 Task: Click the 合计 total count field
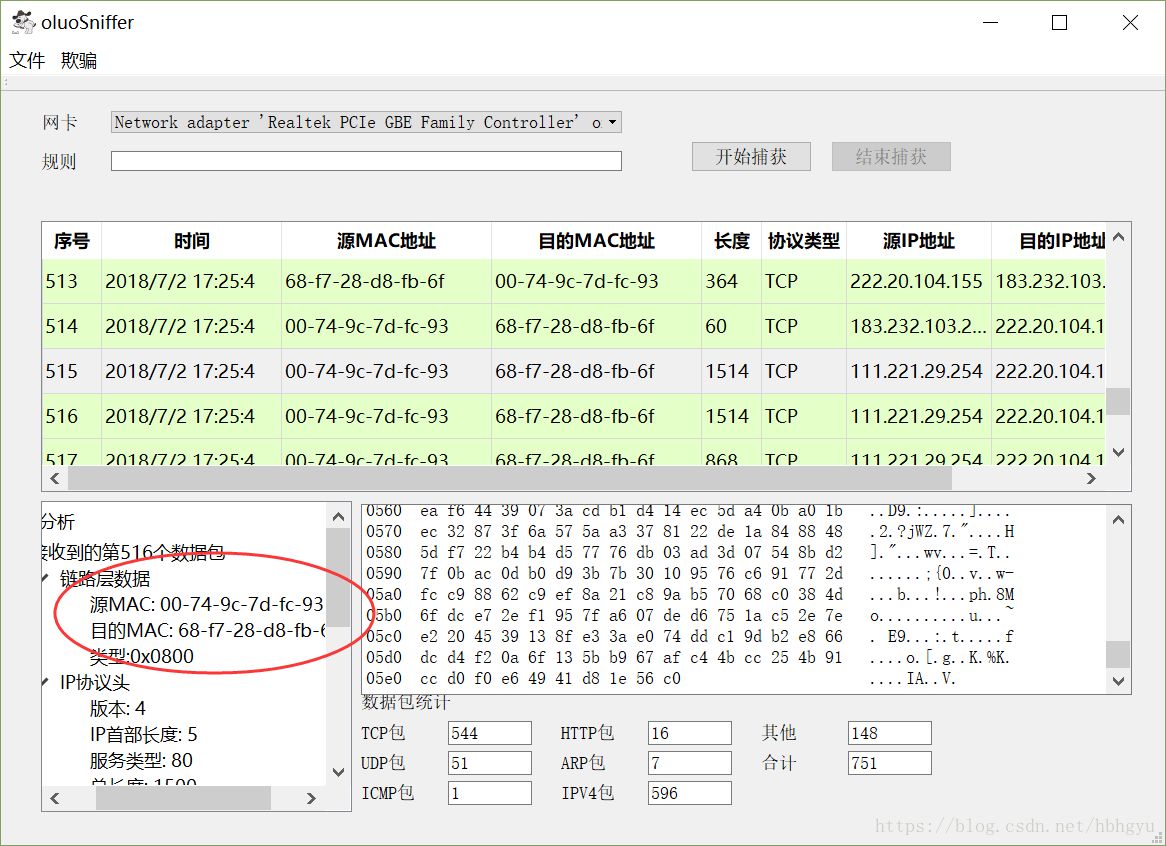(x=889, y=763)
